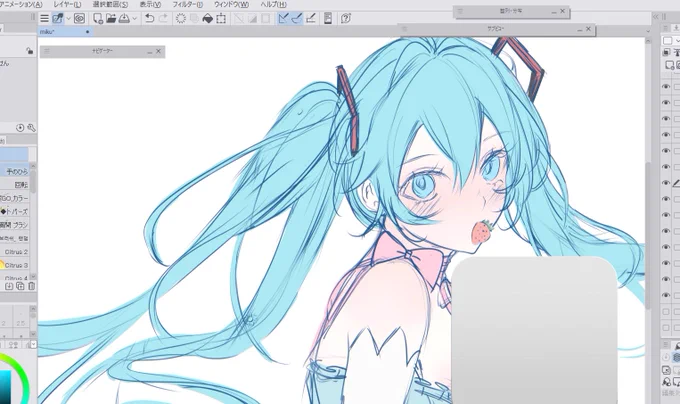Click the canvas vertical scrollbar
This screenshot has height=404, width=680.
click(648, 234)
